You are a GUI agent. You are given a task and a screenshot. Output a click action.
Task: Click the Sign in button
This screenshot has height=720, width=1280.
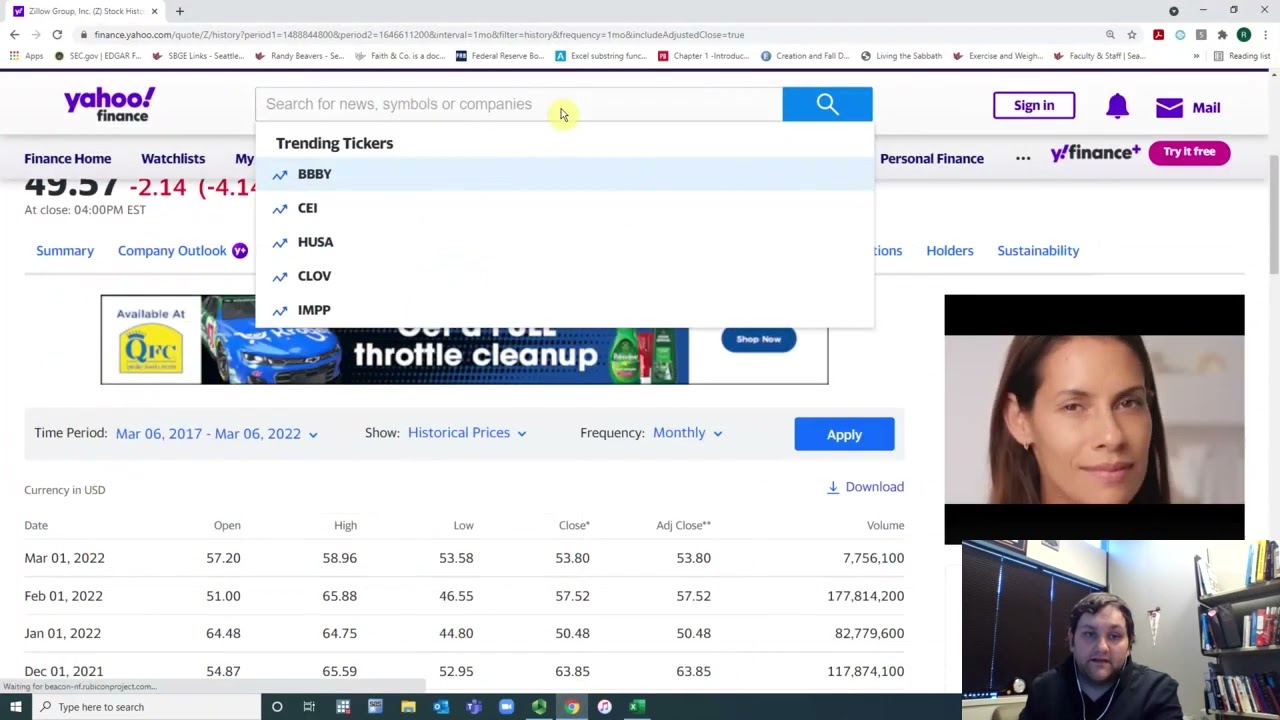point(1034,105)
